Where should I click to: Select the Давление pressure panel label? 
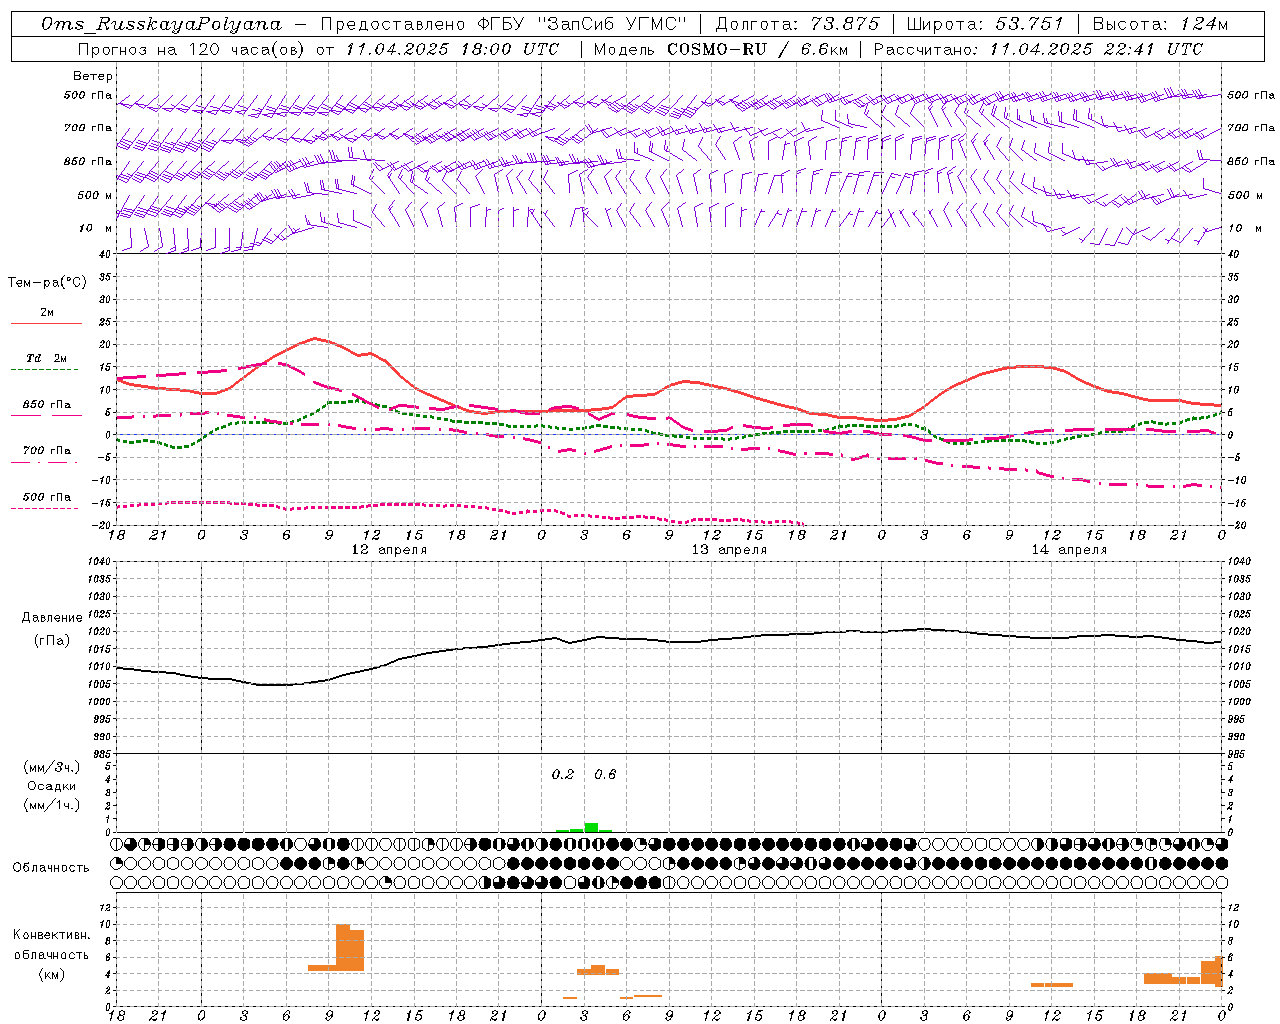[x=52, y=618]
